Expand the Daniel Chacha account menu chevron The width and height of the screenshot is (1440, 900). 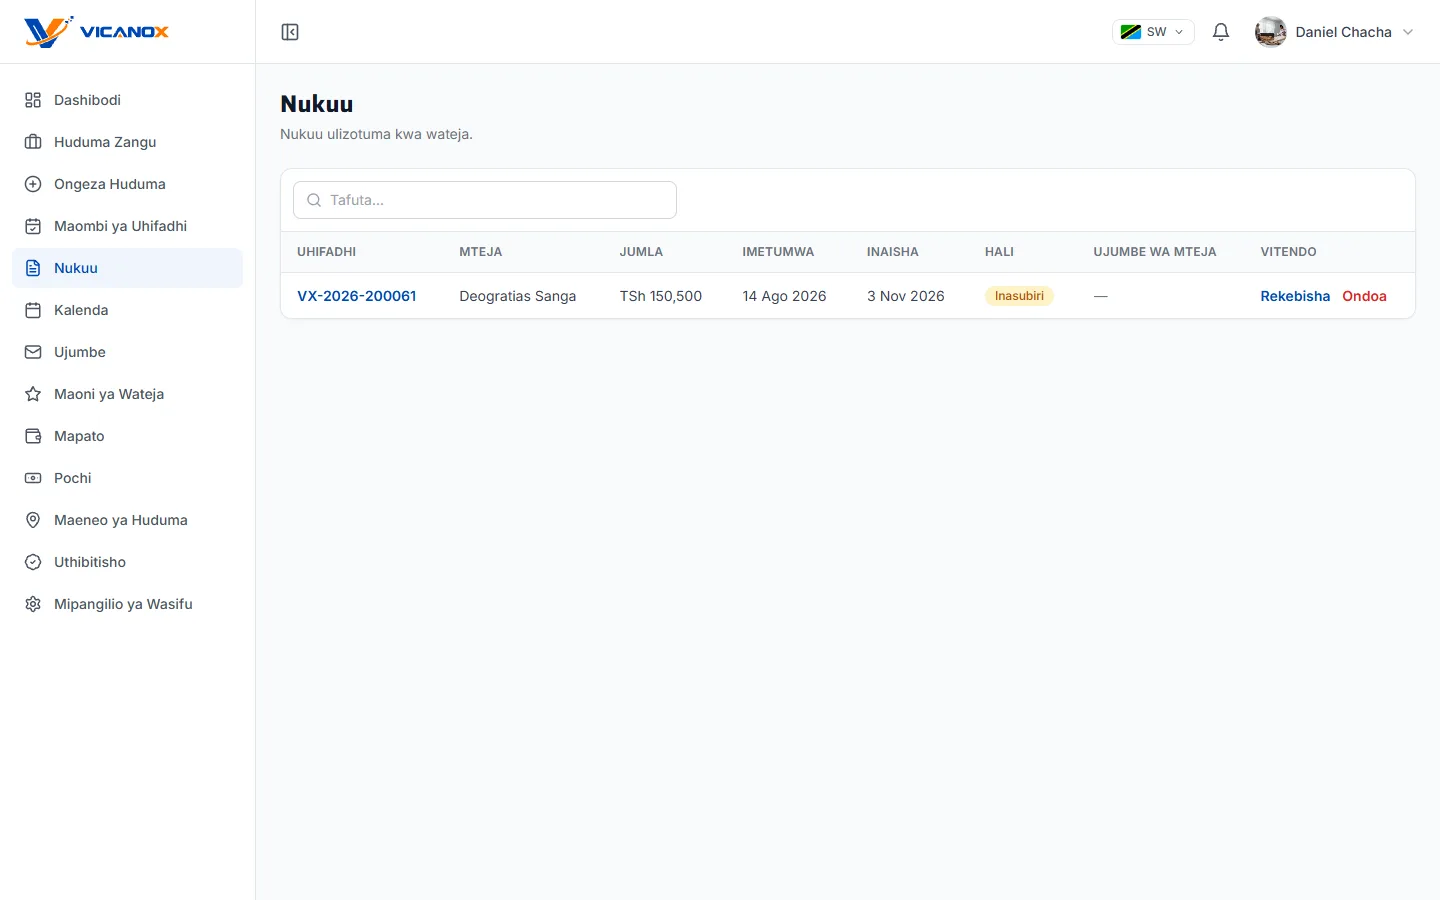[1408, 32]
